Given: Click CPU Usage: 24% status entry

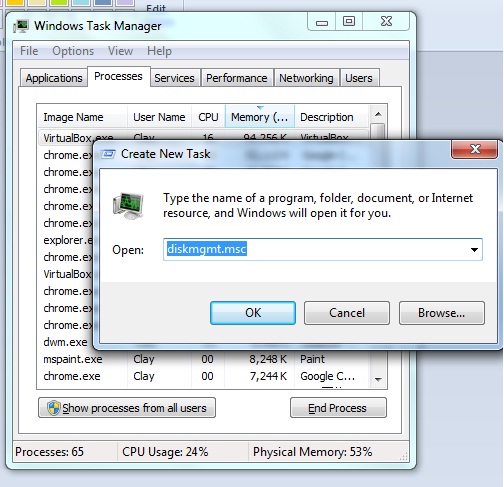Looking at the screenshot, I should click(x=165, y=452).
